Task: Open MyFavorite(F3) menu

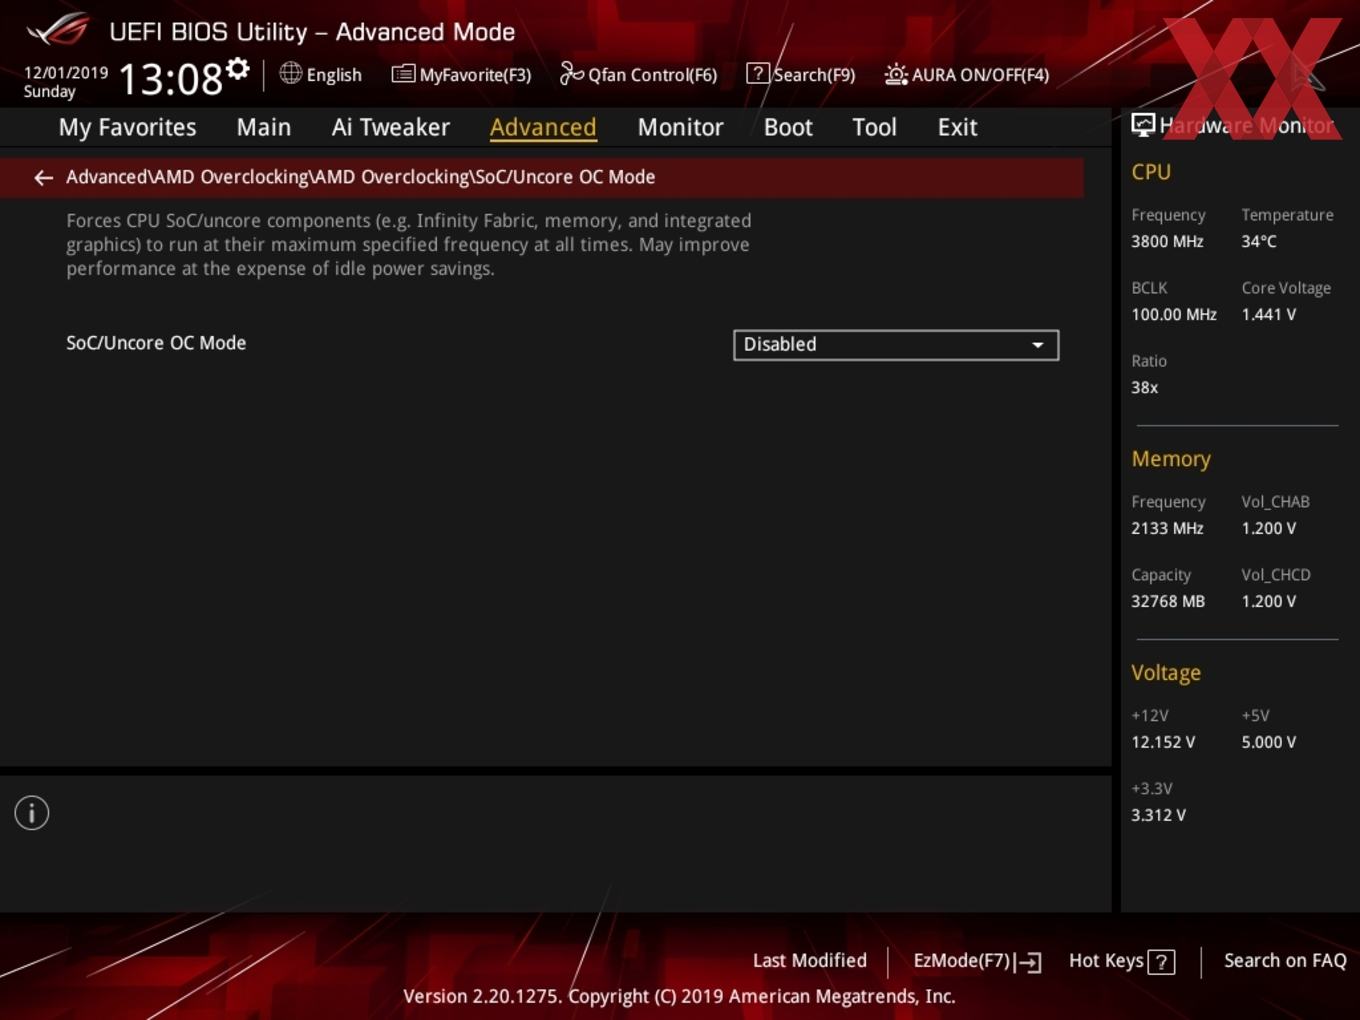Action: (x=461, y=74)
